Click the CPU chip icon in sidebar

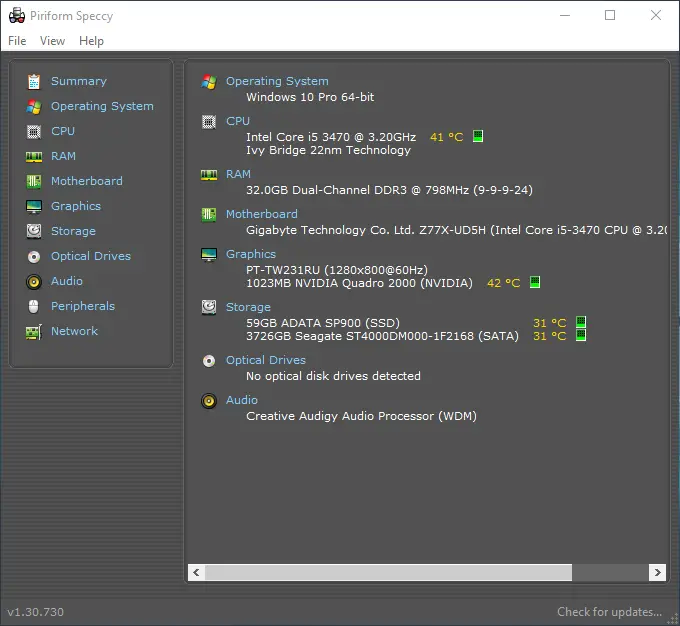34,131
